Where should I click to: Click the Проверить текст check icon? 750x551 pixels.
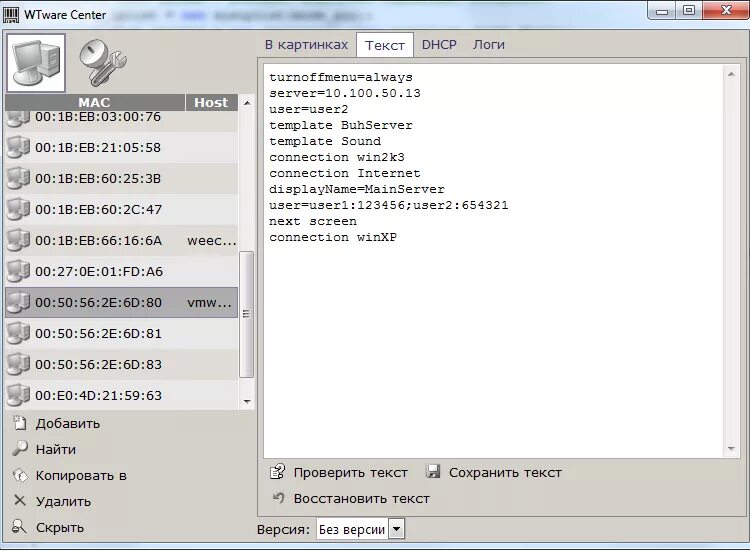tap(277, 472)
